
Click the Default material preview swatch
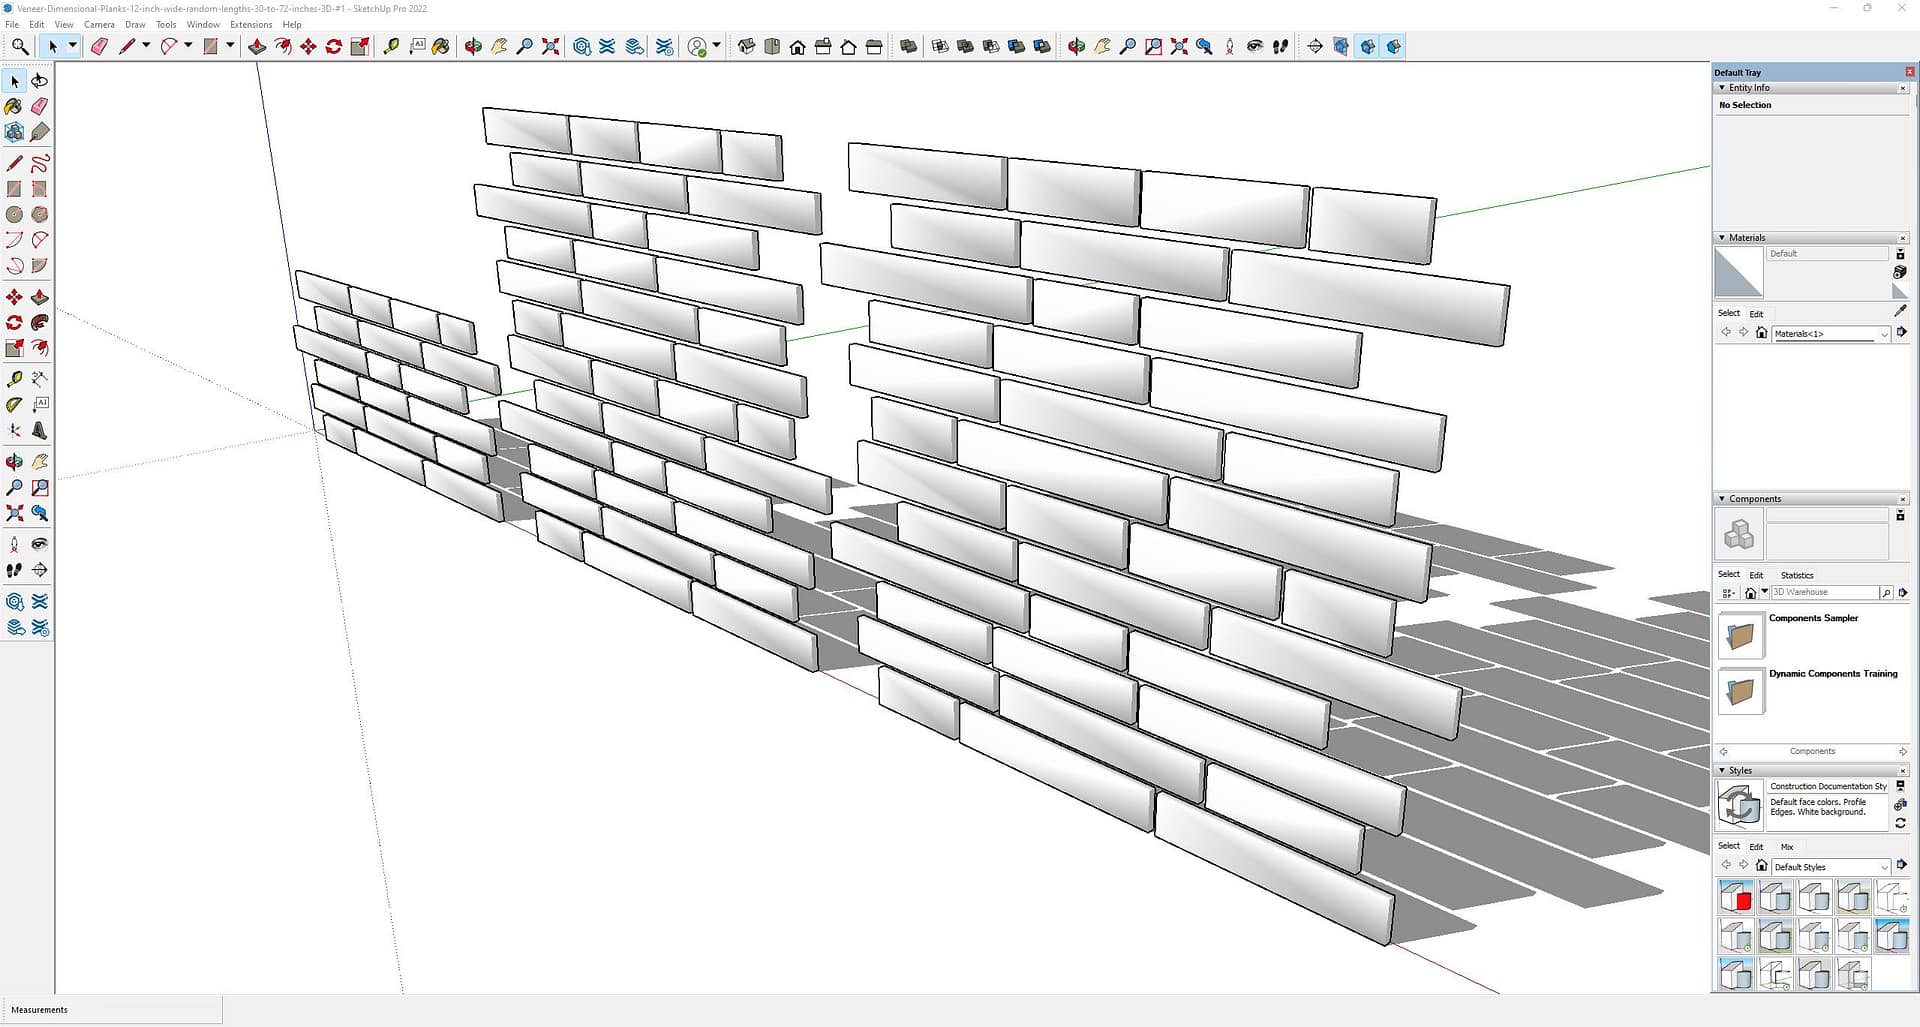pos(1738,272)
